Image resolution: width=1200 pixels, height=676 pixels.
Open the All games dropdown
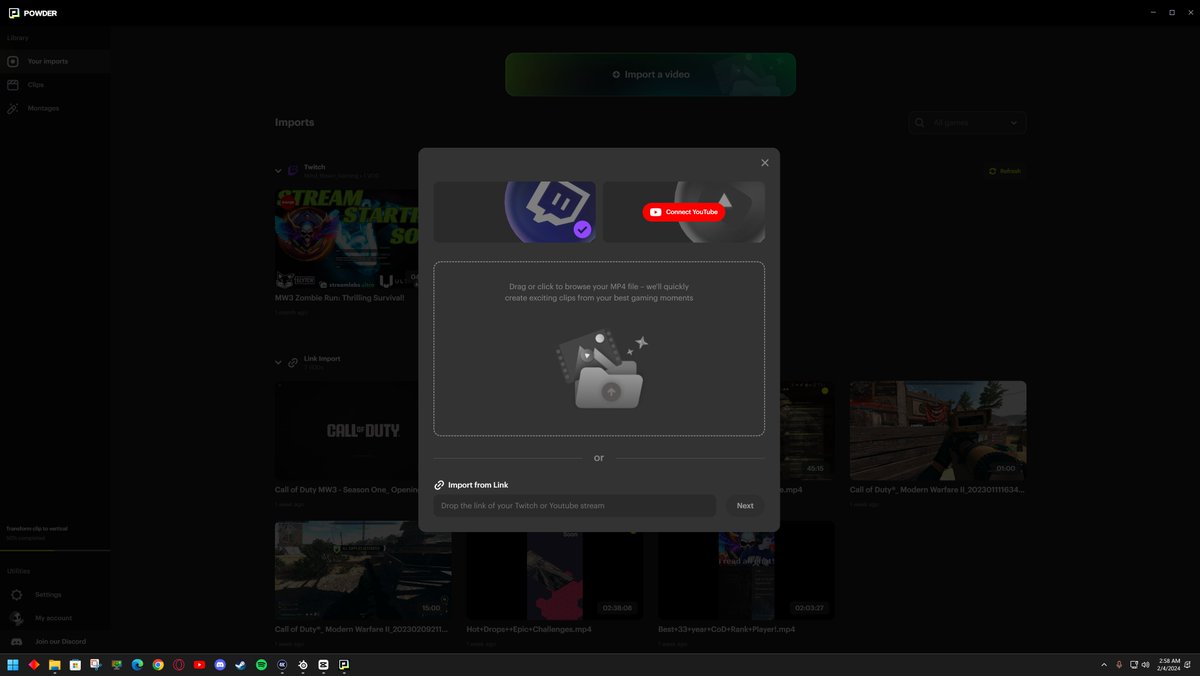tap(968, 122)
